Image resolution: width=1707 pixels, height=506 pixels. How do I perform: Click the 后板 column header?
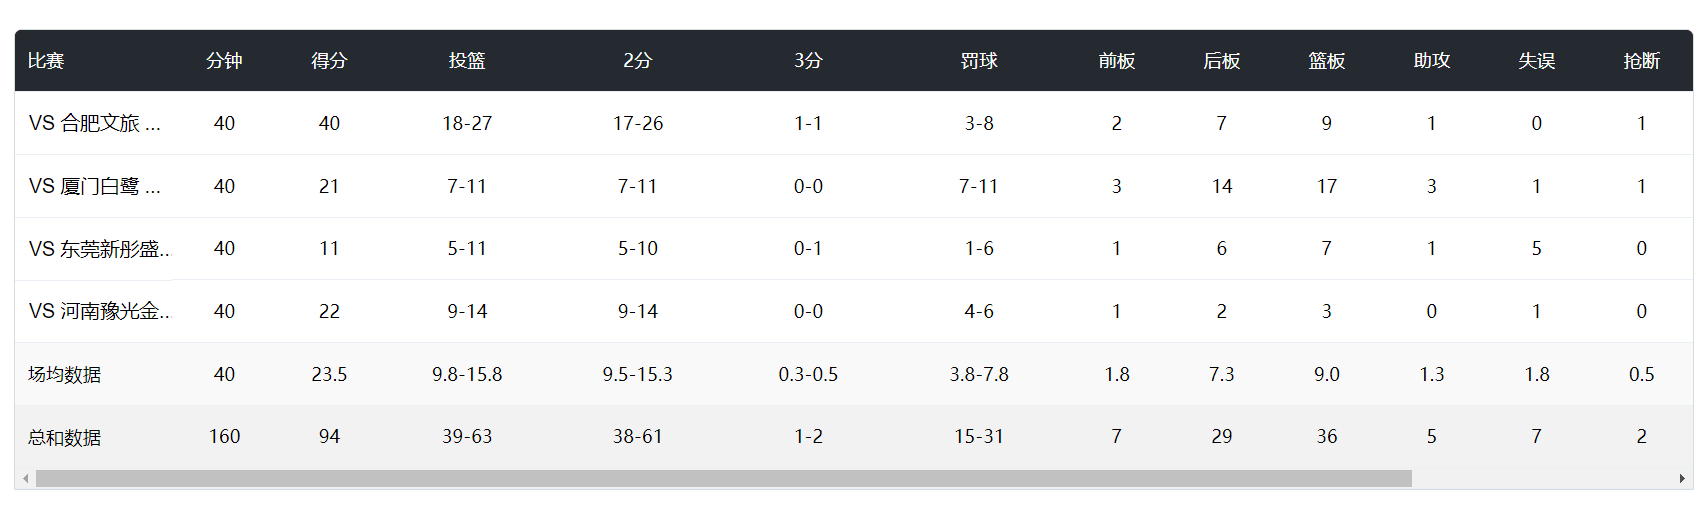tap(1221, 61)
